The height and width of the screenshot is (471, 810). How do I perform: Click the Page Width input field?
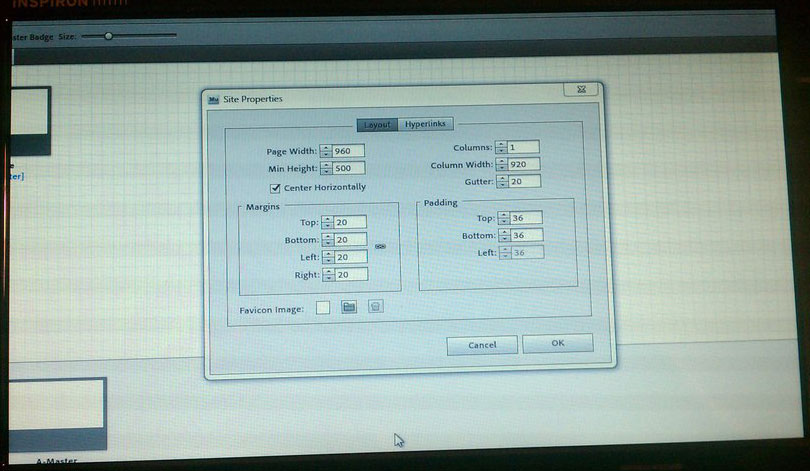coord(349,151)
